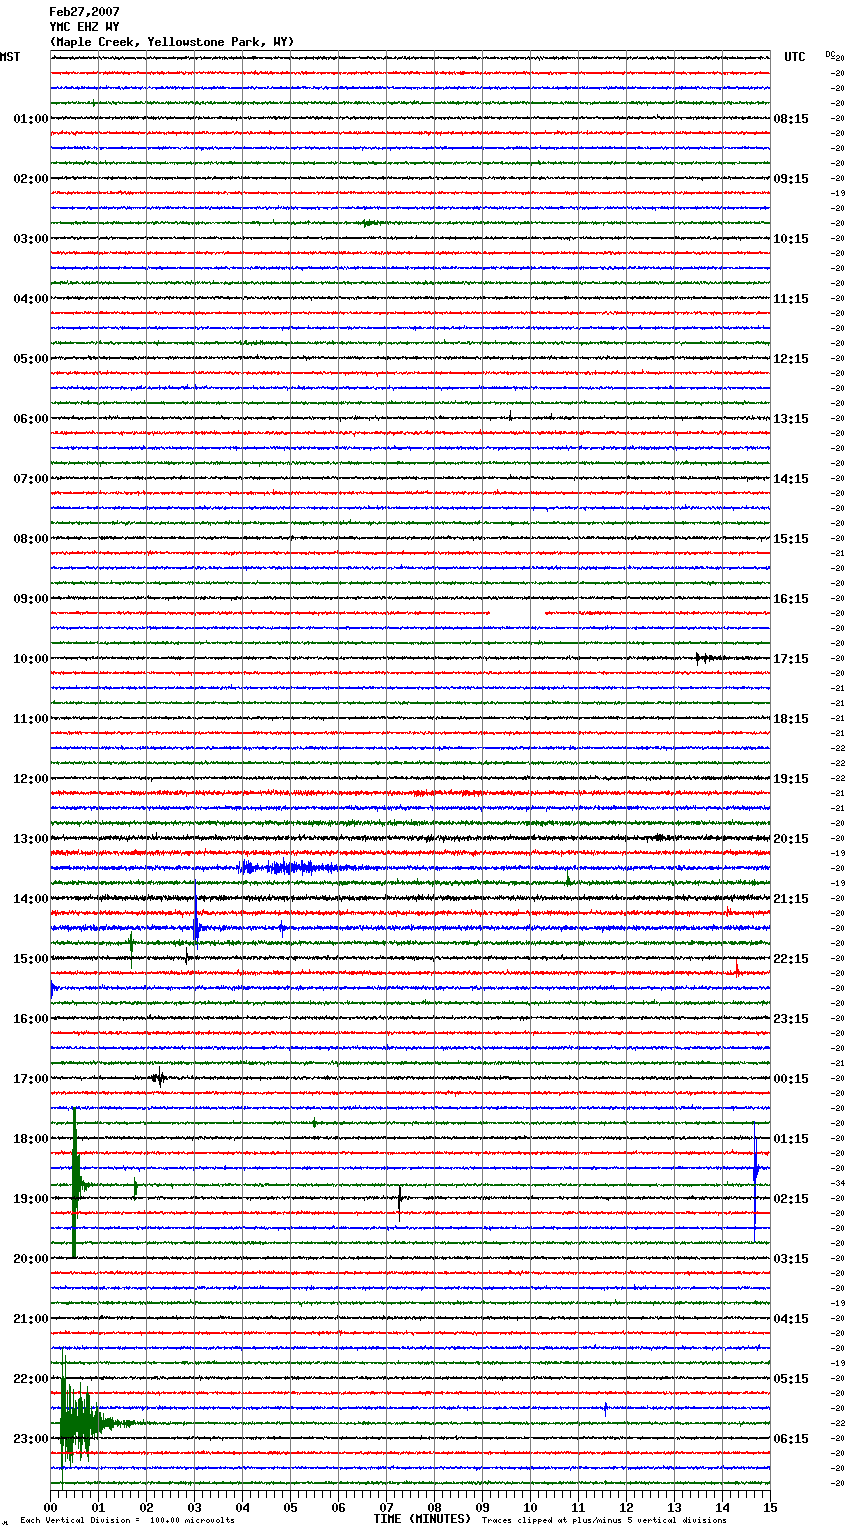
Task: Click the 22:15 UTC time label
Action: coord(791,959)
